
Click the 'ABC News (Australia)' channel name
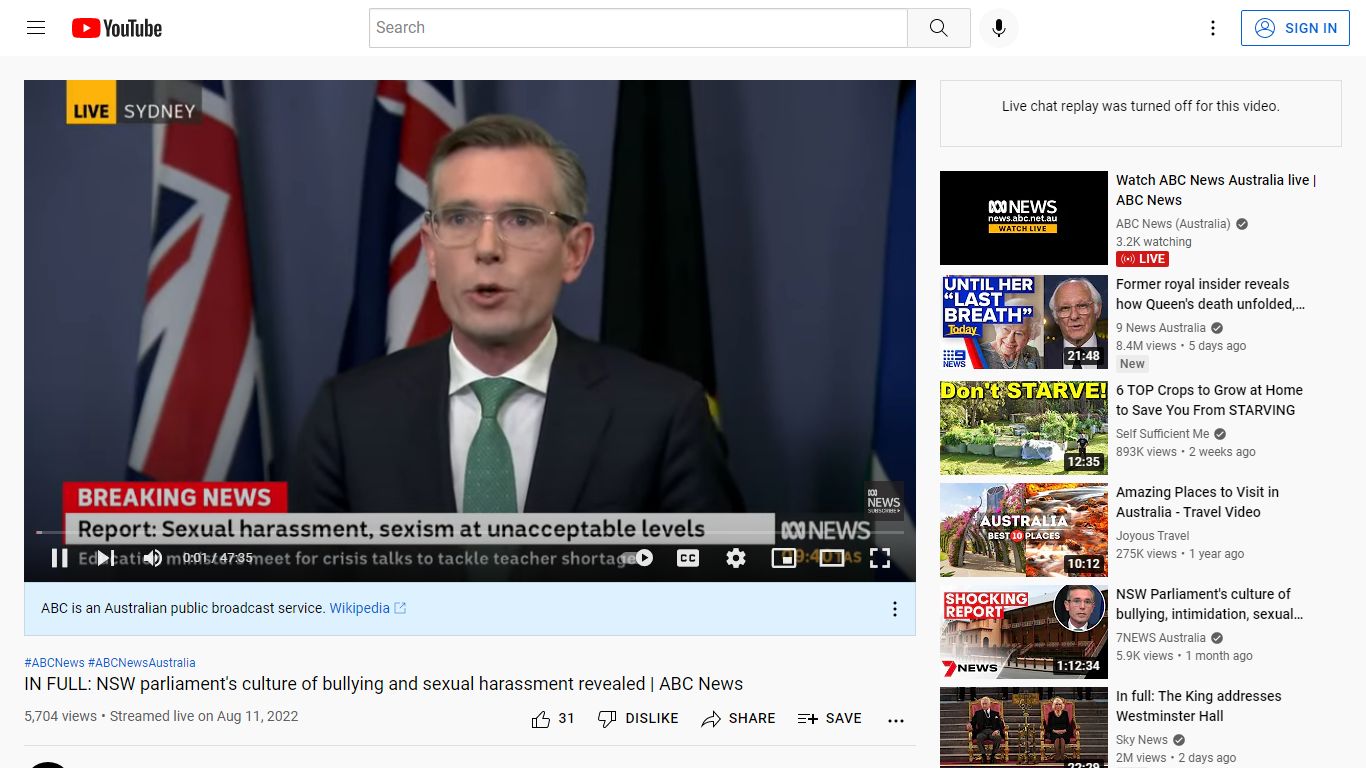[x=1173, y=224]
